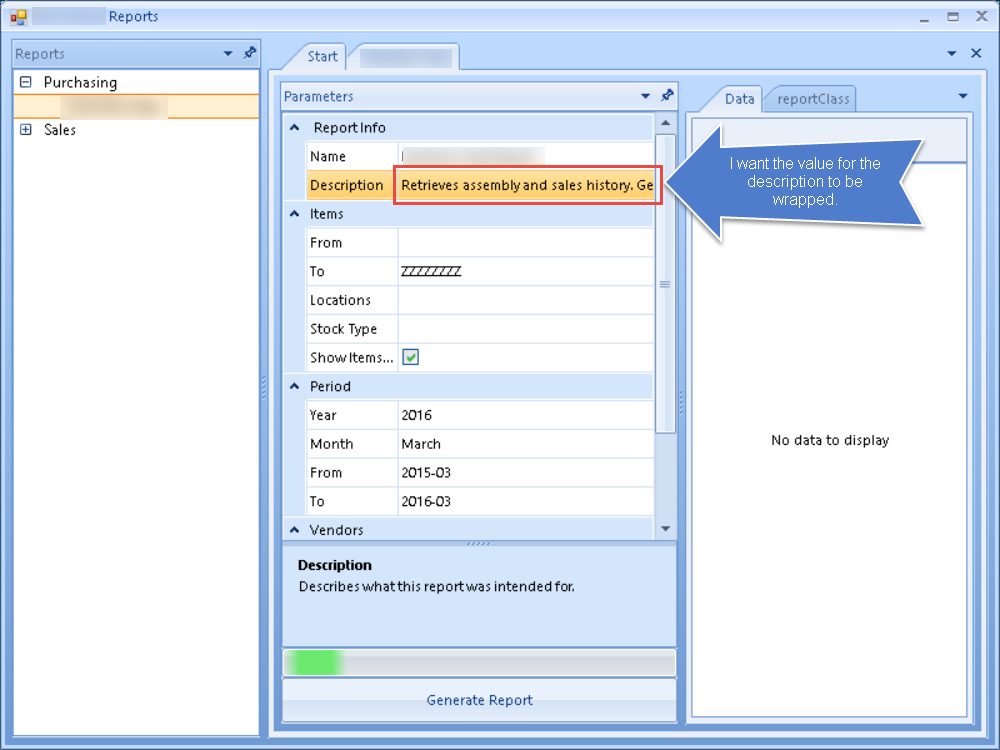Click the splitter between Parameters and Data panels

(681, 402)
